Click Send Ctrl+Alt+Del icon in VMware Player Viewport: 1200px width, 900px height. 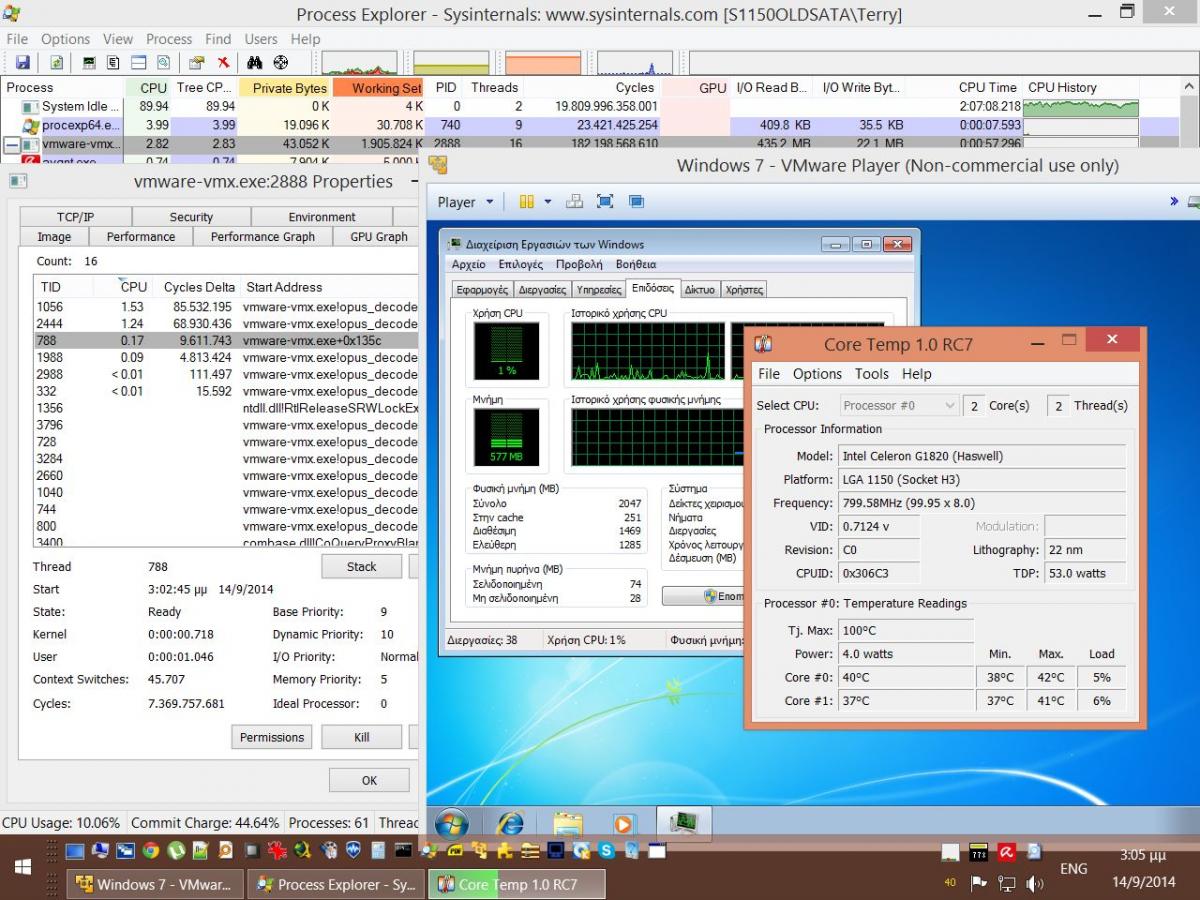(x=574, y=201)
